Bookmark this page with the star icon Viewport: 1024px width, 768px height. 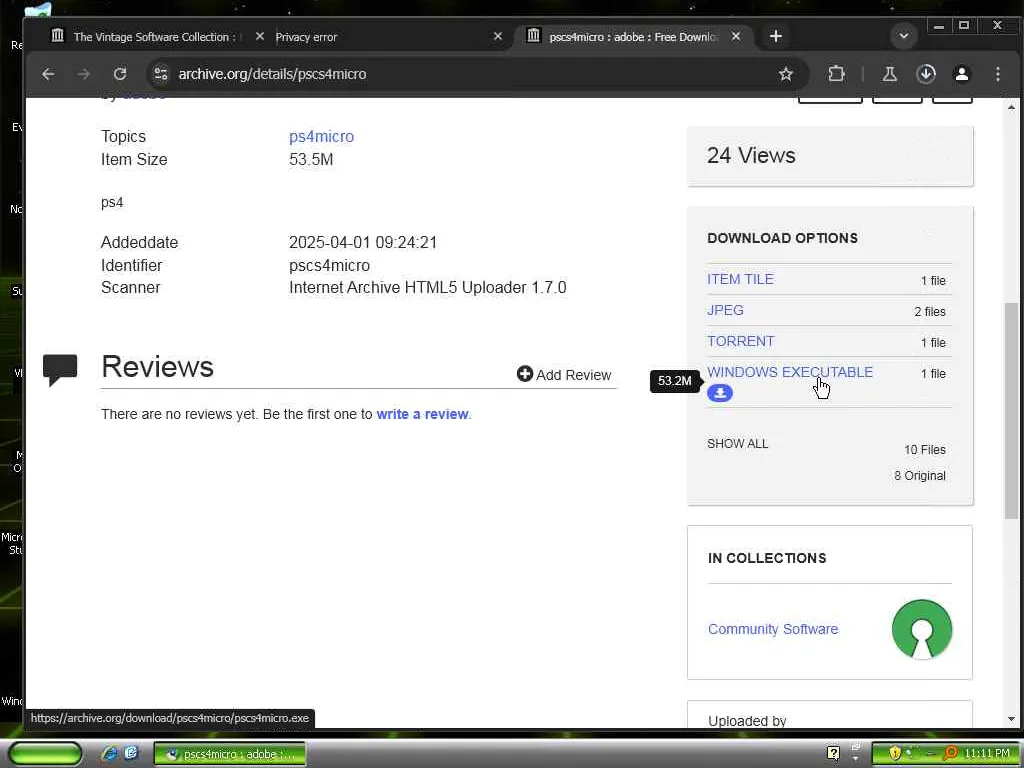(786, 74)
